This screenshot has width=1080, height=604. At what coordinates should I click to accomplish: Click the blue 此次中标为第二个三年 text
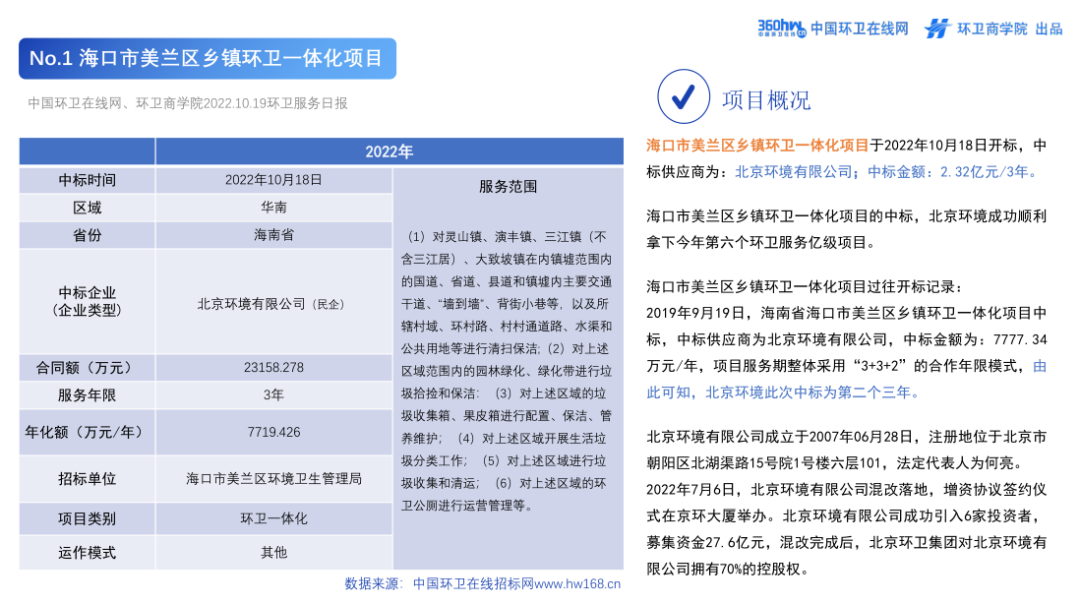coord(813,393)
